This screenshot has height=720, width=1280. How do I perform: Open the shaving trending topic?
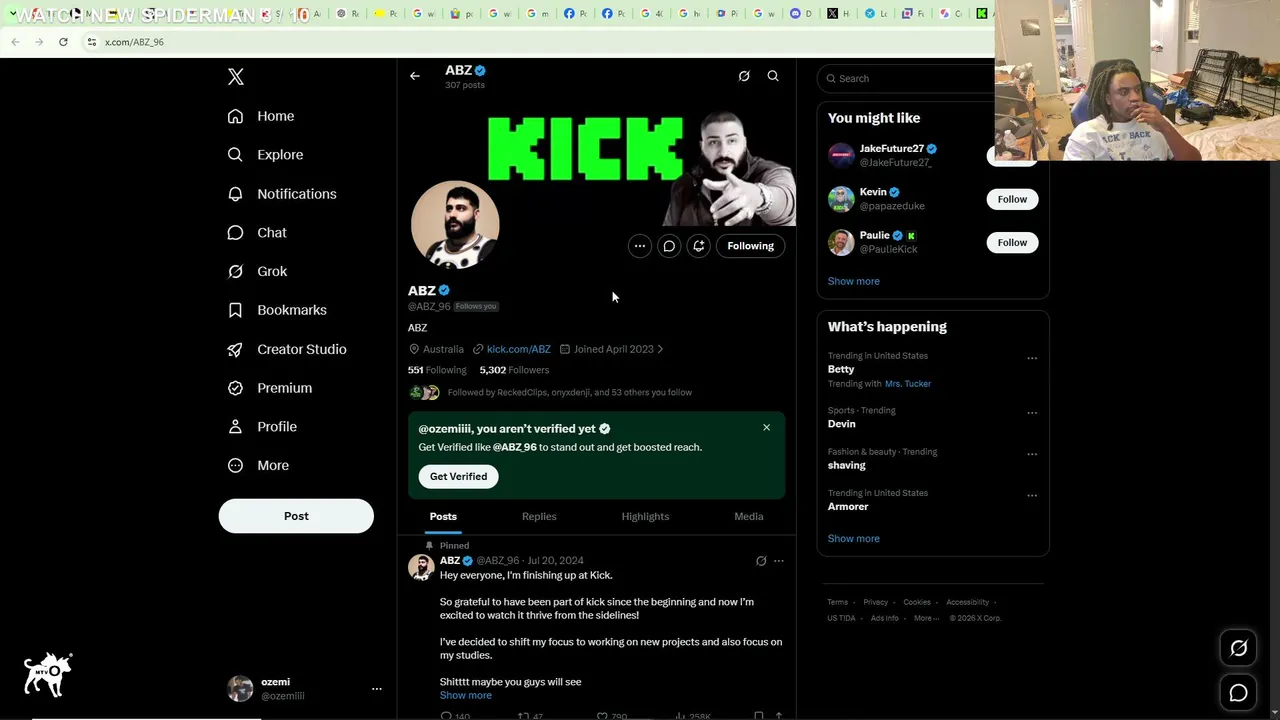click(x=847, y=466)
